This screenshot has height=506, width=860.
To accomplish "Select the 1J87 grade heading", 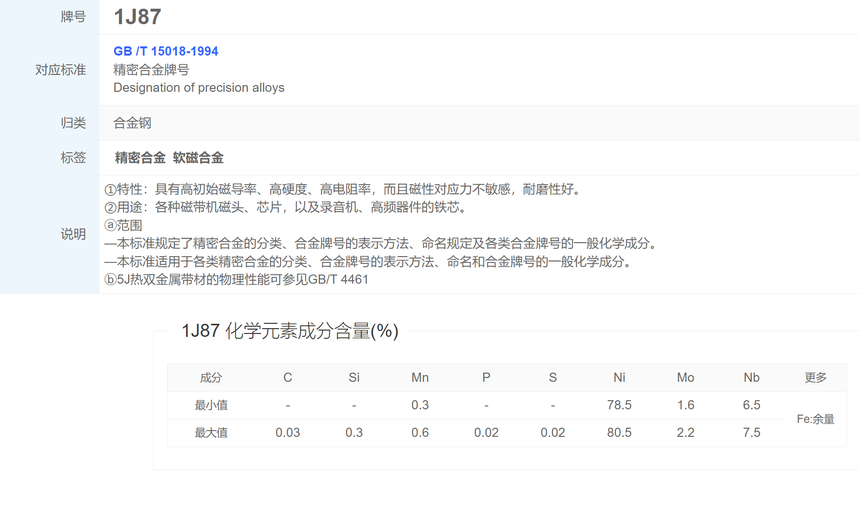I will (137, 17).
